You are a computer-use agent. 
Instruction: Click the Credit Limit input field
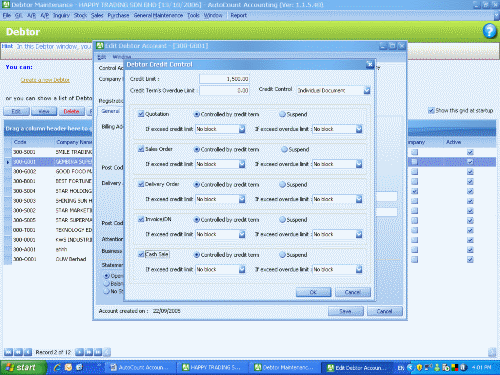click(224, 79)
